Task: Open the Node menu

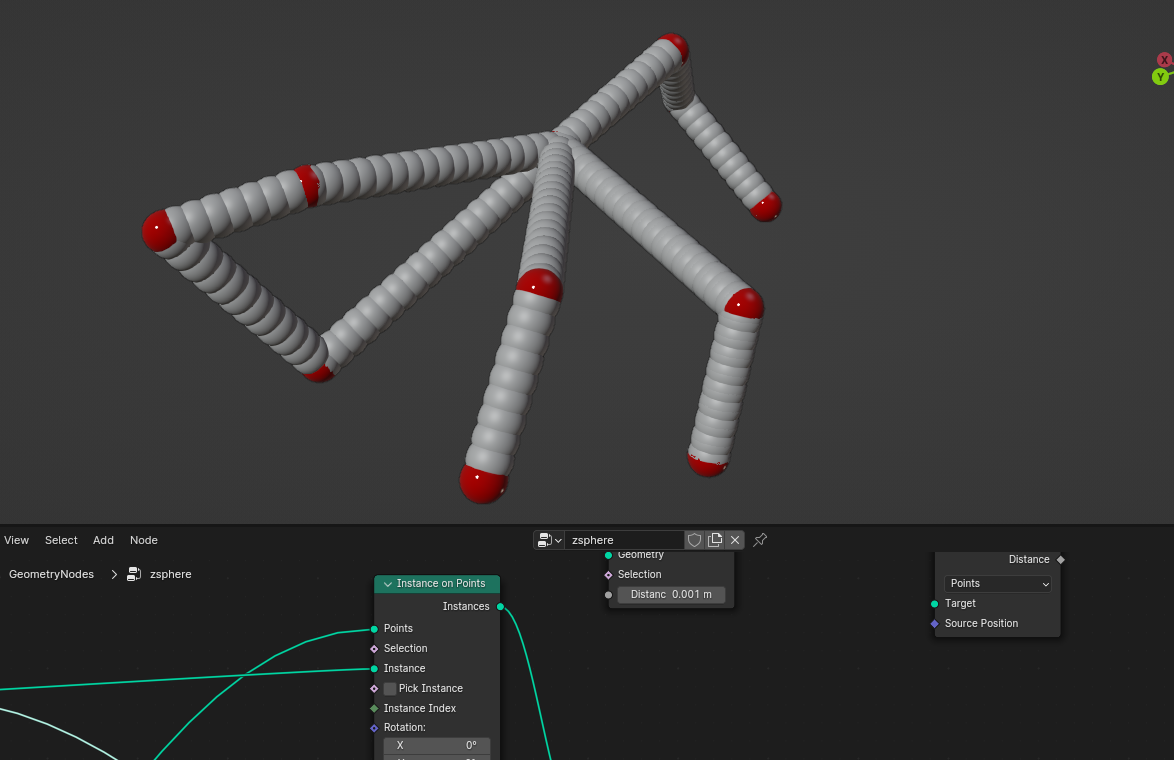Action: click(144, 540)
